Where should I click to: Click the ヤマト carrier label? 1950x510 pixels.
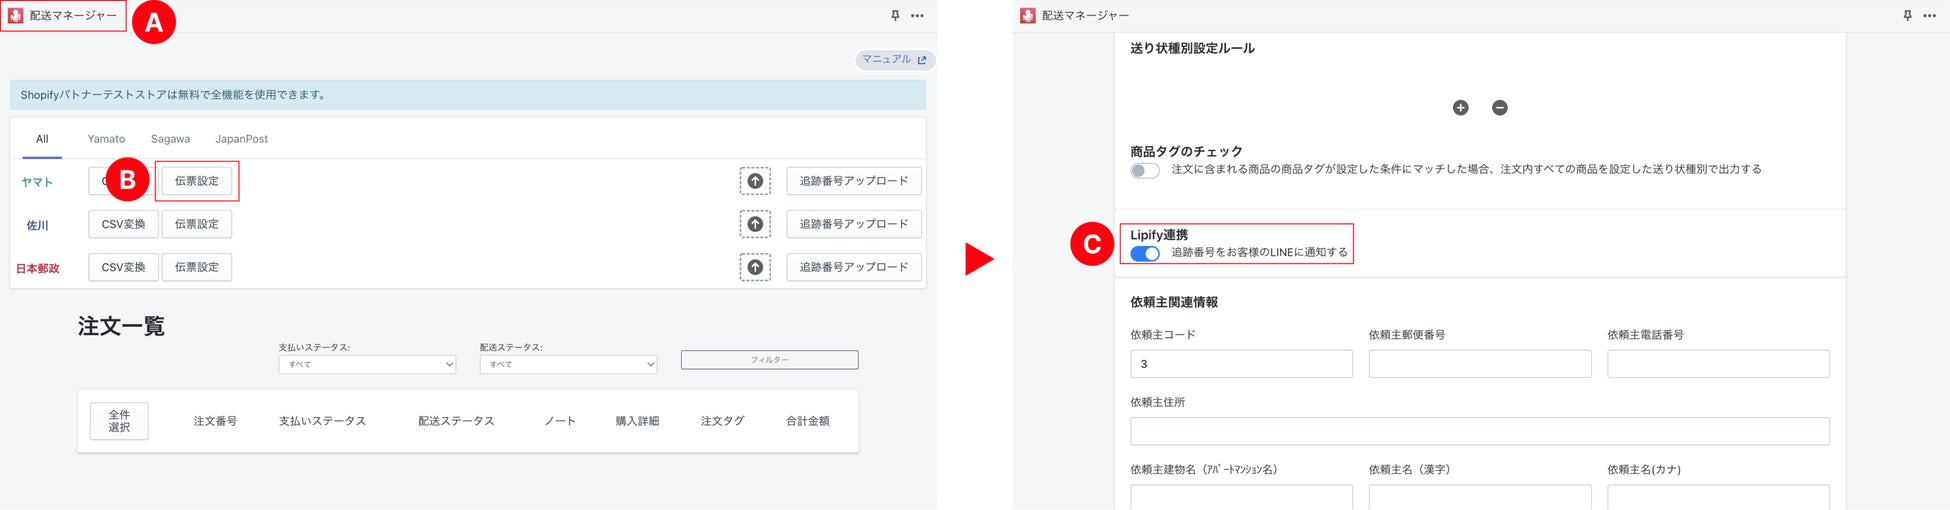click(x=37, y=182)
